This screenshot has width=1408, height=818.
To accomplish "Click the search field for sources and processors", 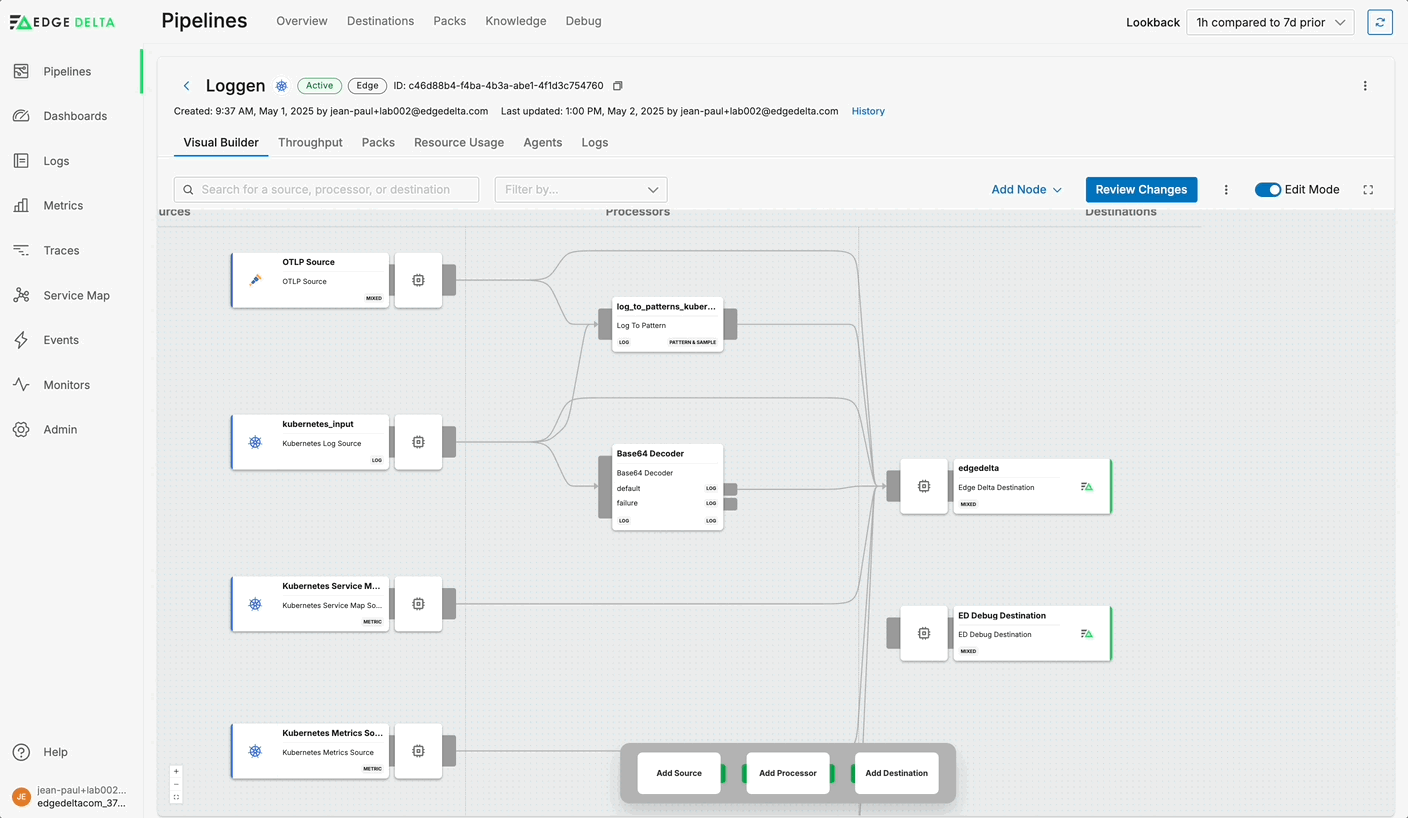I will pos(326,189).
